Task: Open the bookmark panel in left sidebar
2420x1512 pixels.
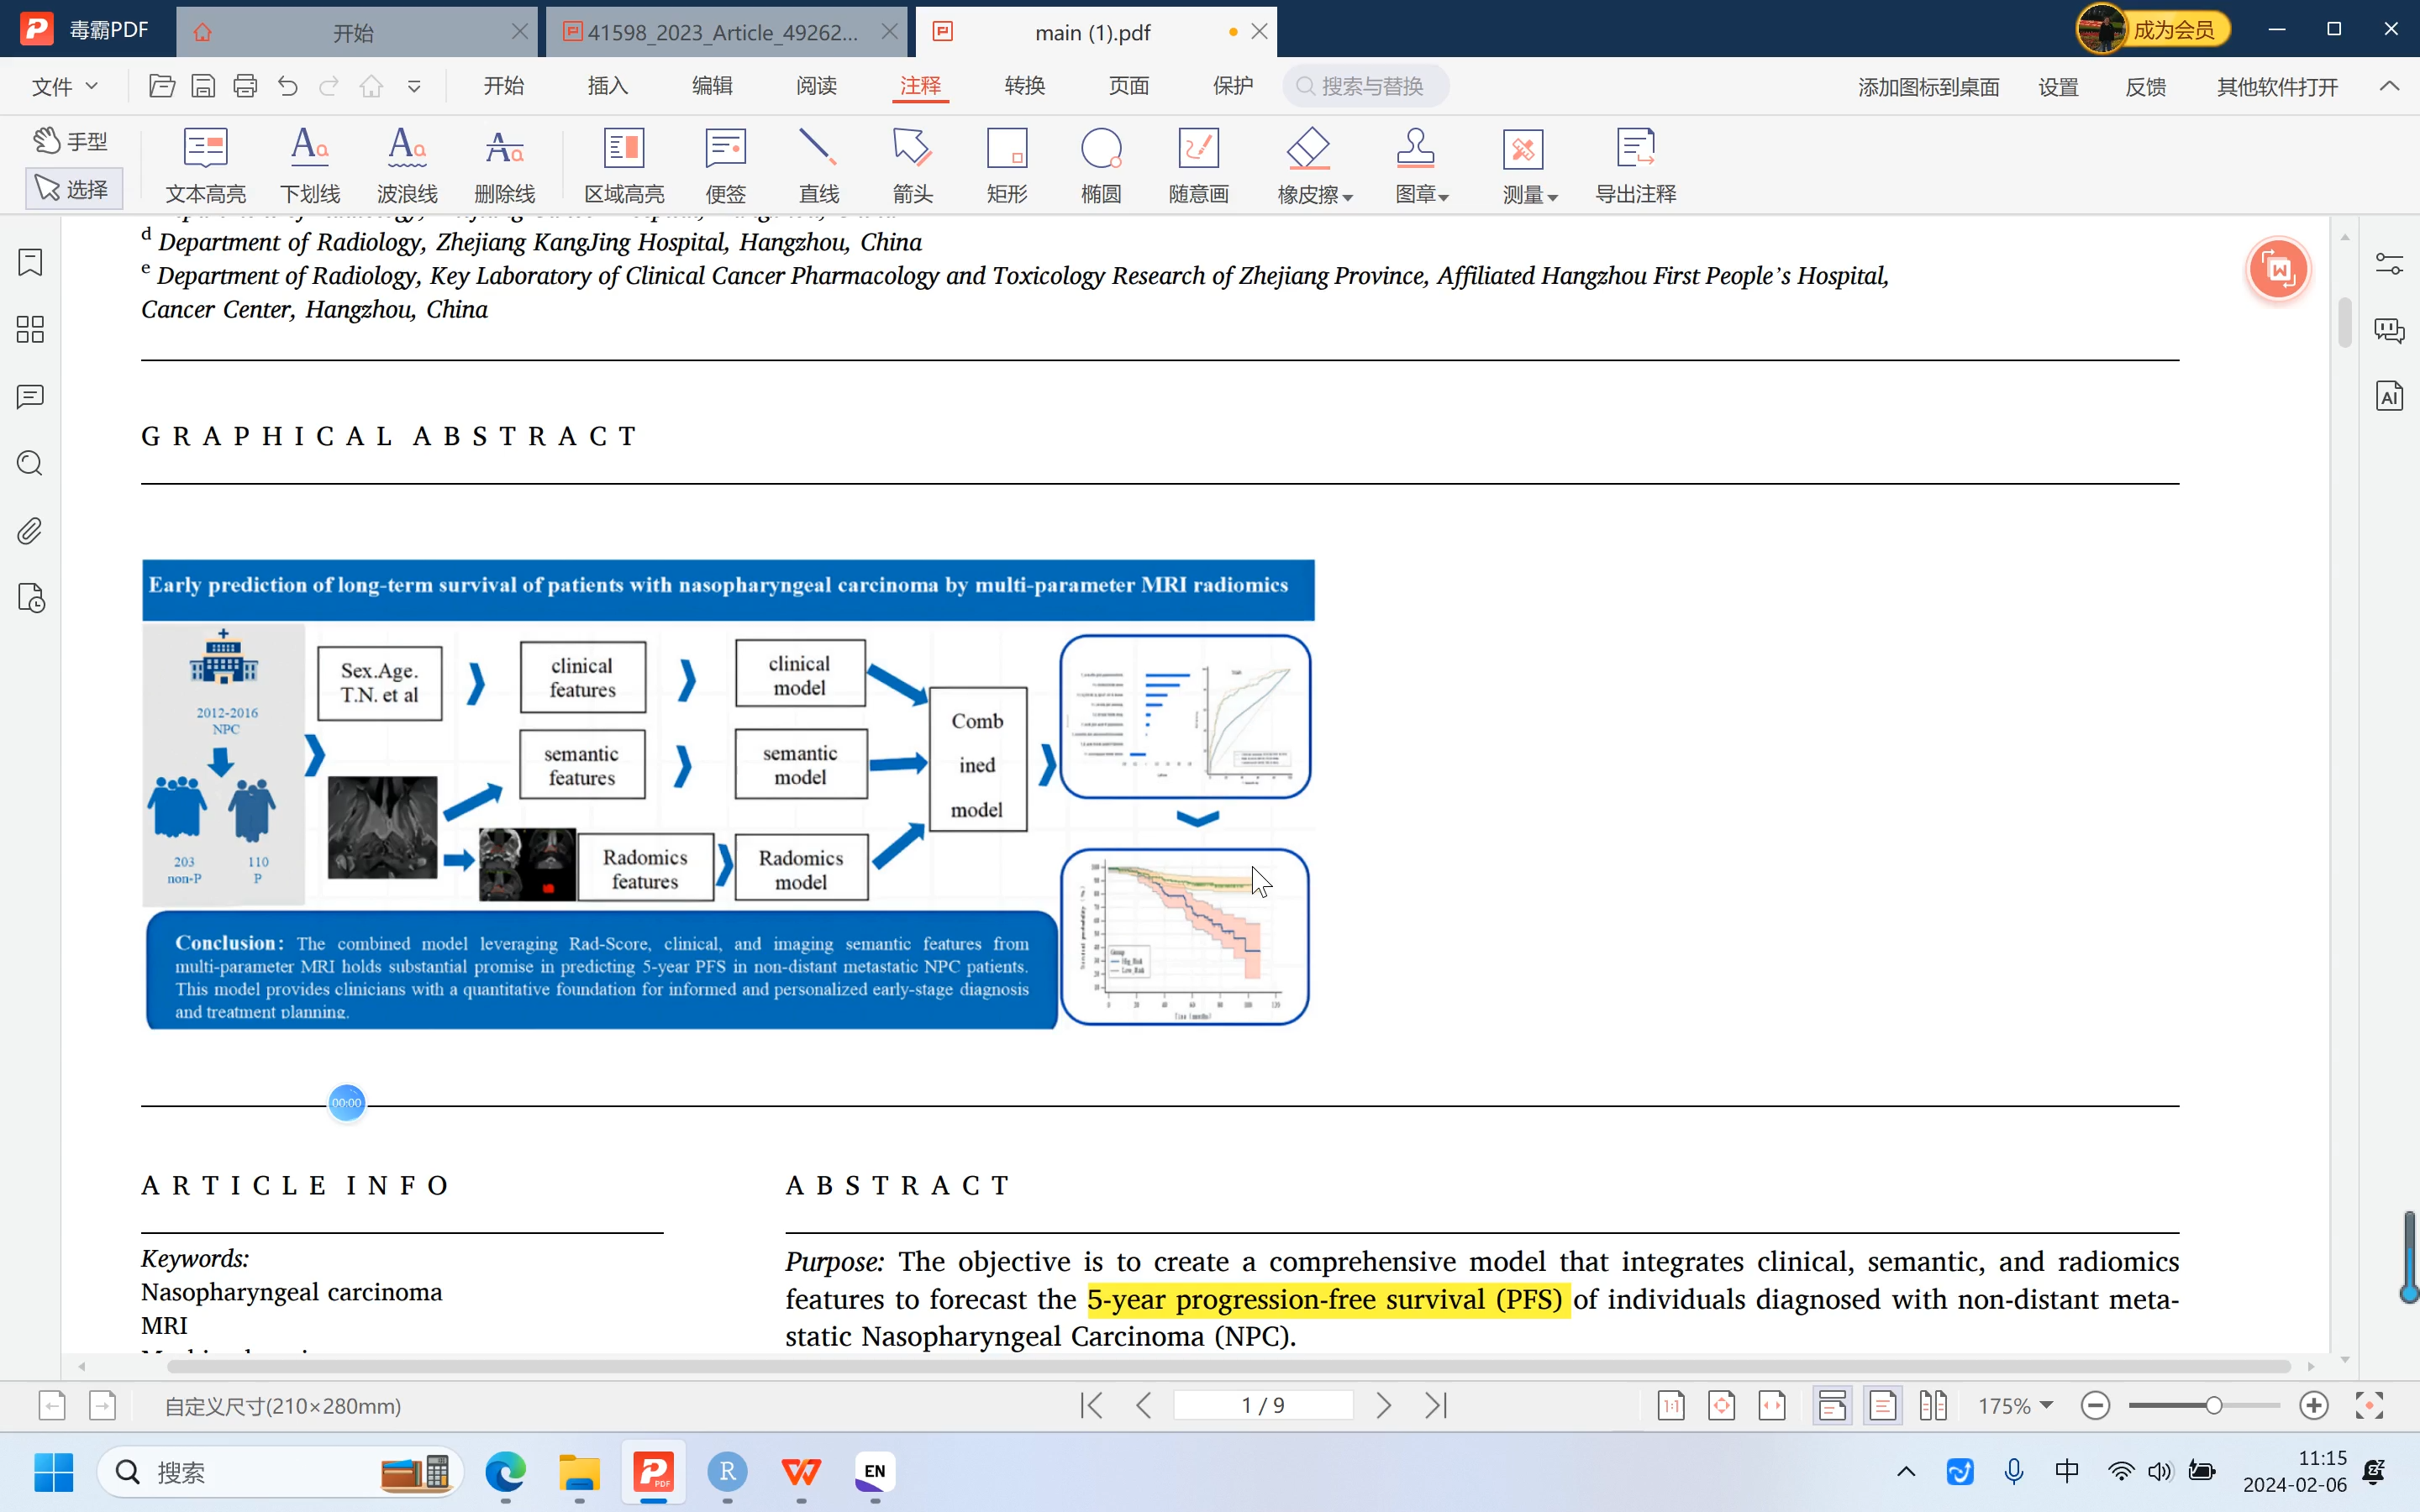Action: 30,263
